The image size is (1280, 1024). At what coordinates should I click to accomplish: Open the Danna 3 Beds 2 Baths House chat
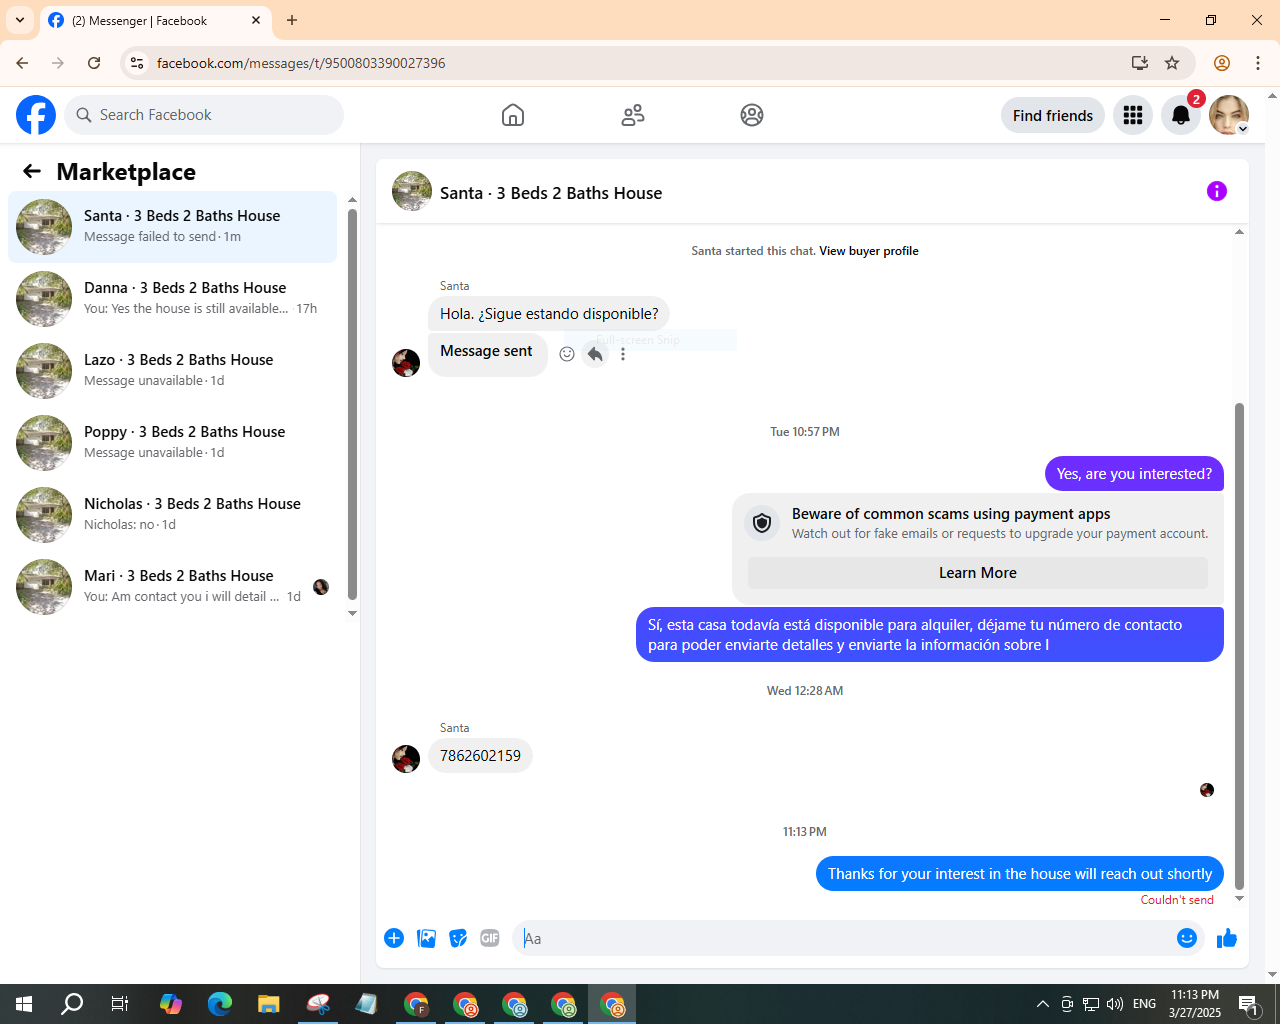tap(172, 299)
